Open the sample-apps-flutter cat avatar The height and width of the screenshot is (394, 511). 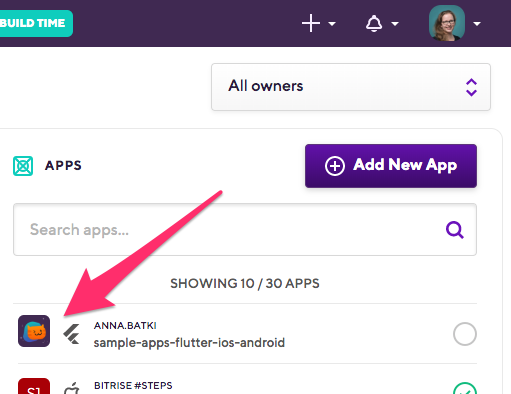tap(34, 331)
